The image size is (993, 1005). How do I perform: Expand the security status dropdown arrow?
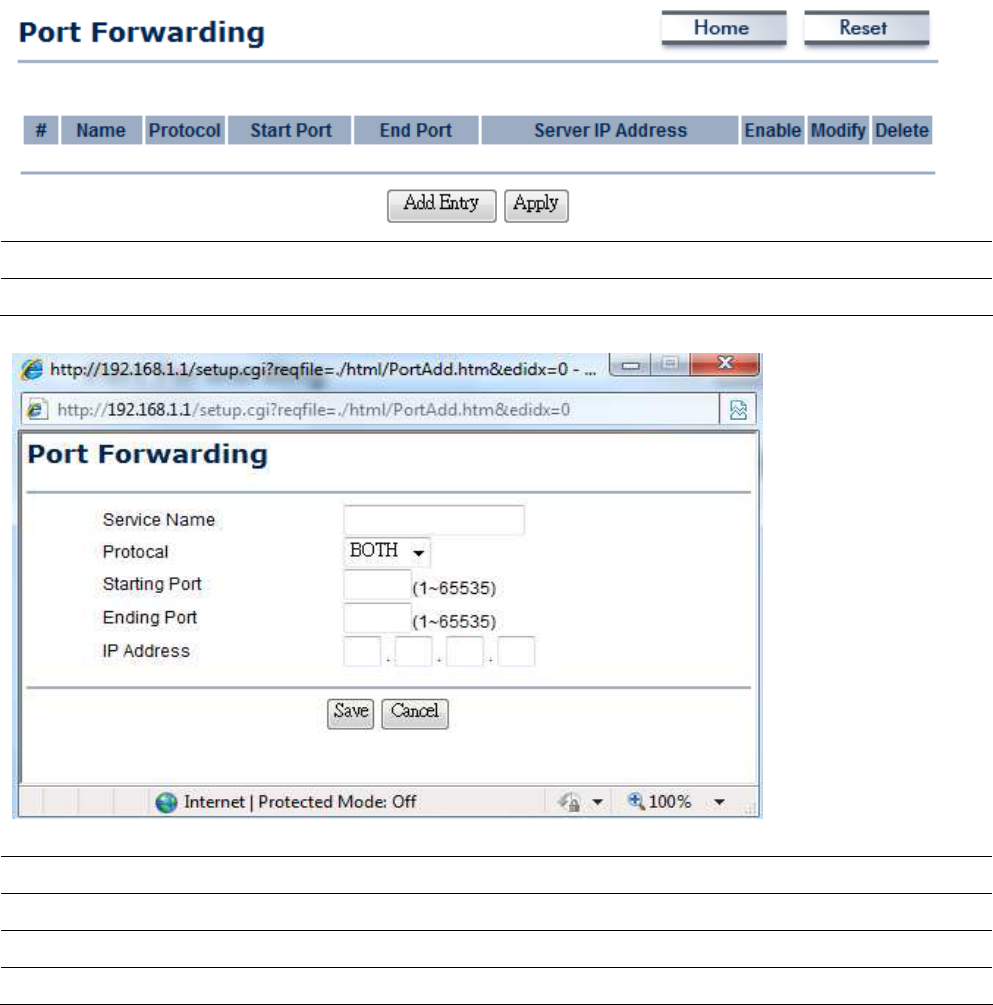[597, 802]
